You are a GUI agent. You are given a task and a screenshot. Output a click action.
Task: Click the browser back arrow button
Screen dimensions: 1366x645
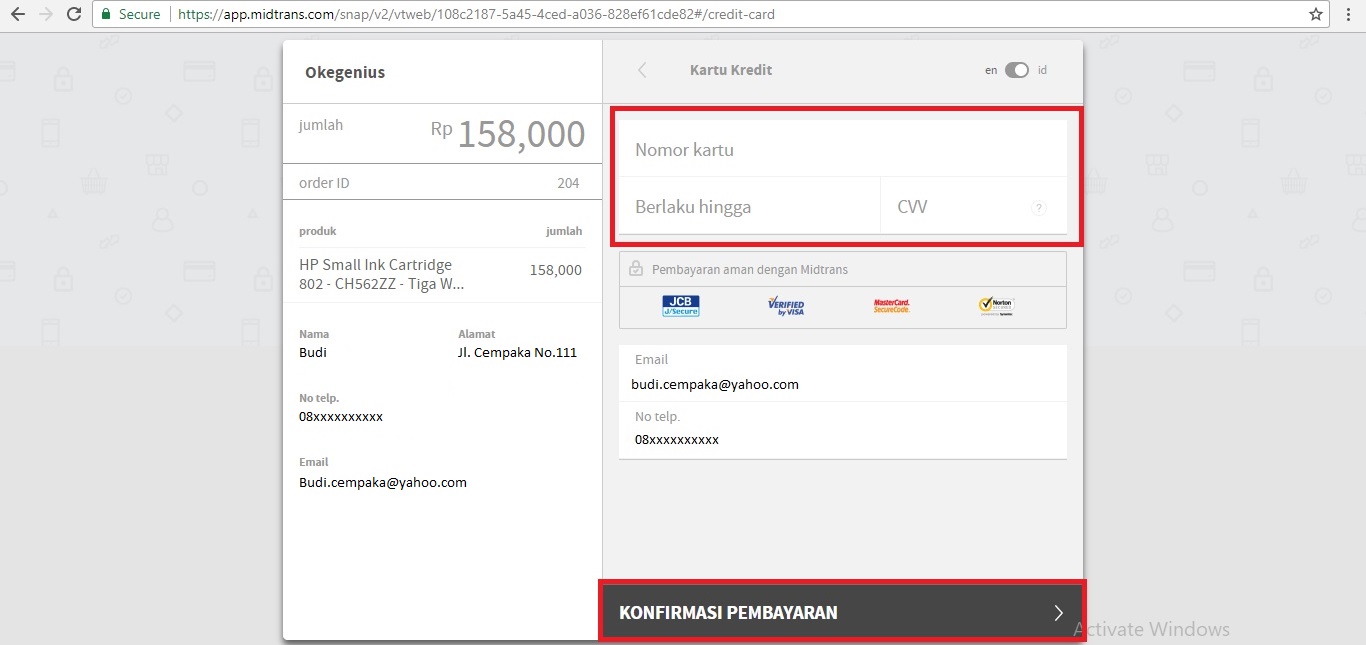(x=17, y=15)
